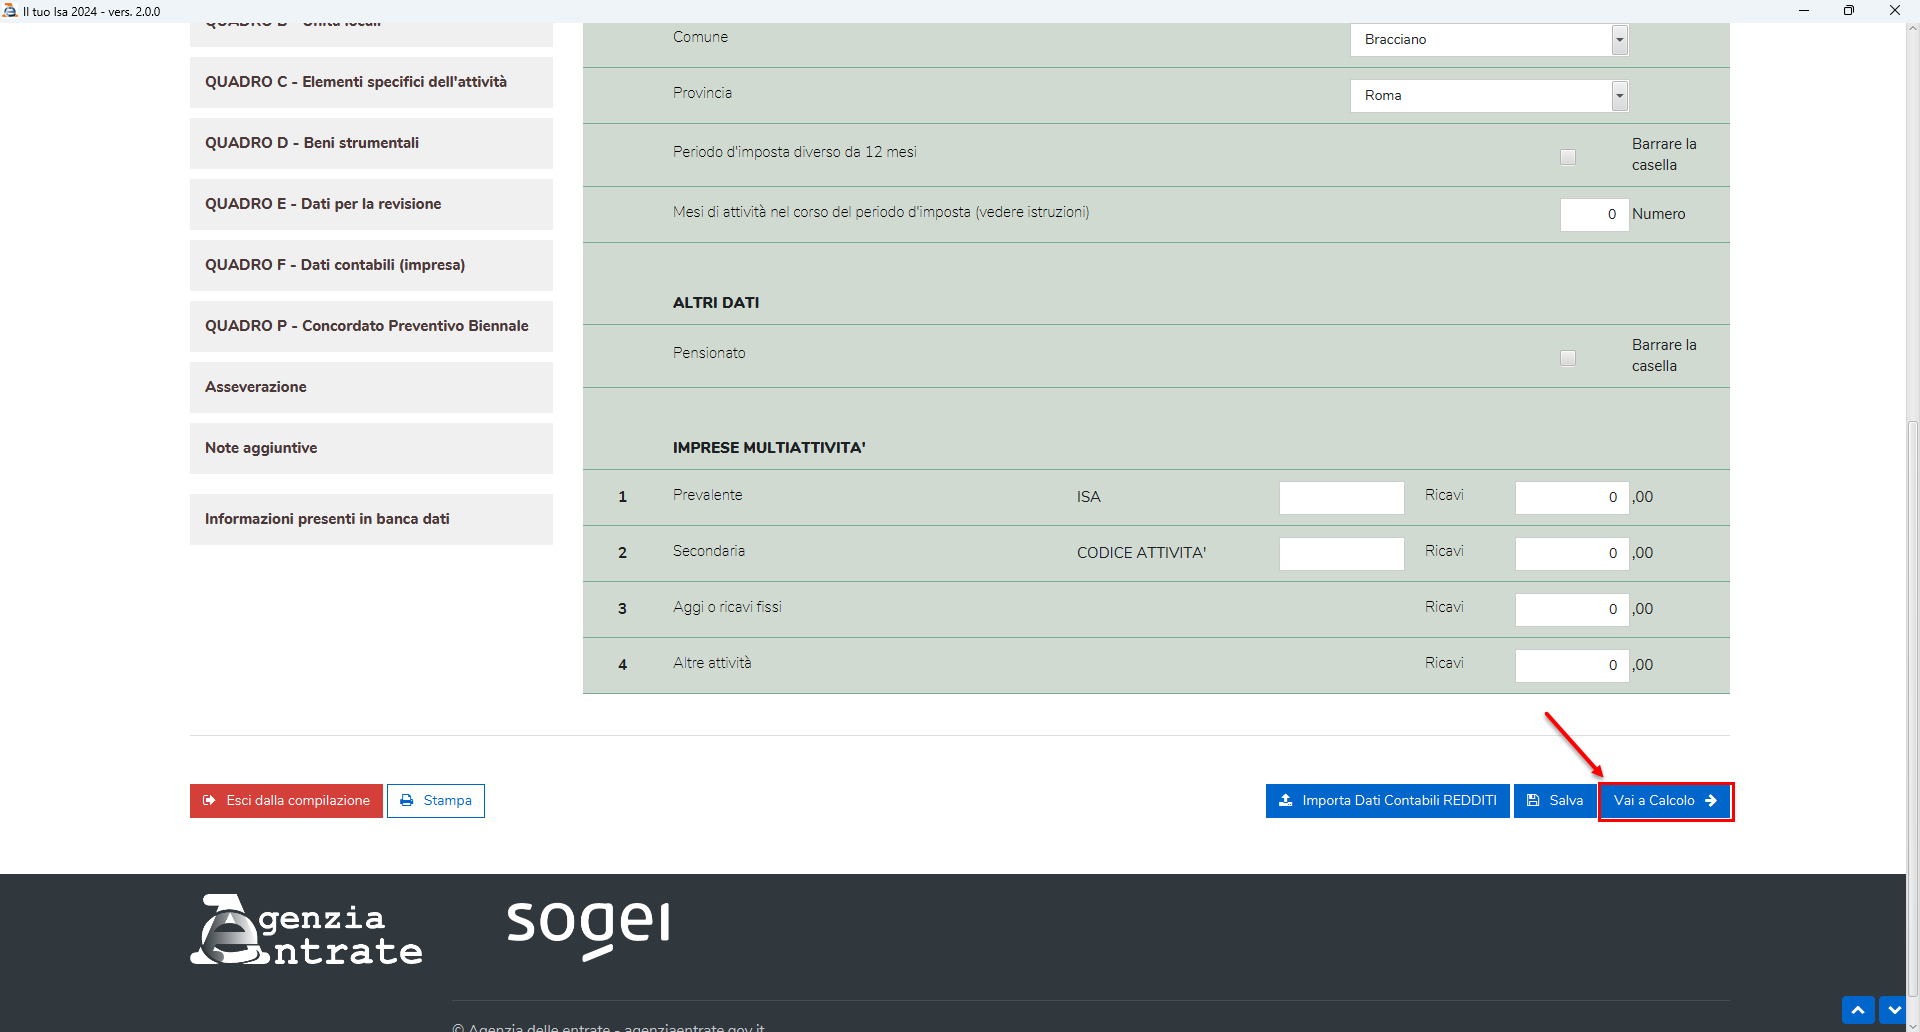Click the Altre attività row label
The width and height of the screenshot is (1920, 1032).
[x=712, y=664]
